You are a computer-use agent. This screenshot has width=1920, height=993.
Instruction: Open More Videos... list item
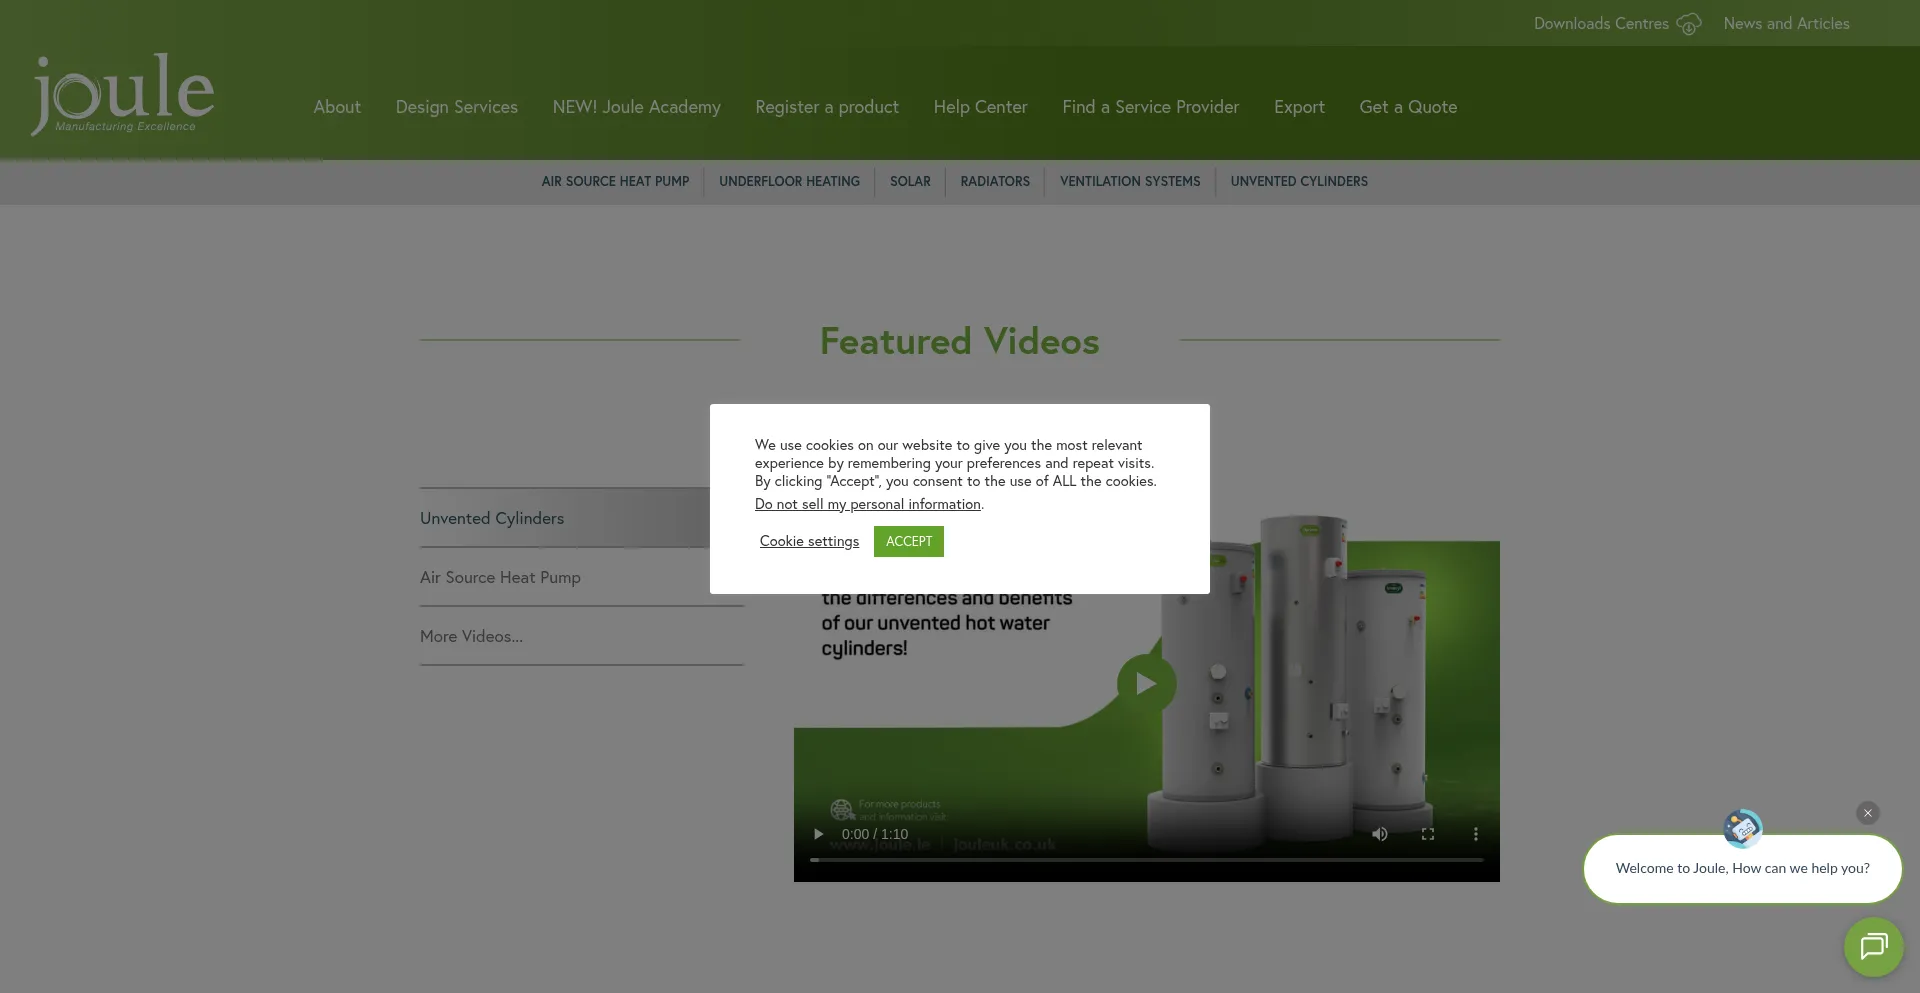click(471, 636)
